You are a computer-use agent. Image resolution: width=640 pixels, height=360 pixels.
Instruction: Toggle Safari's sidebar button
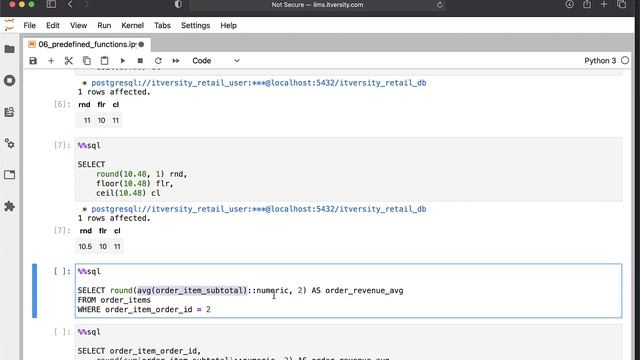[x=51, y=4]
